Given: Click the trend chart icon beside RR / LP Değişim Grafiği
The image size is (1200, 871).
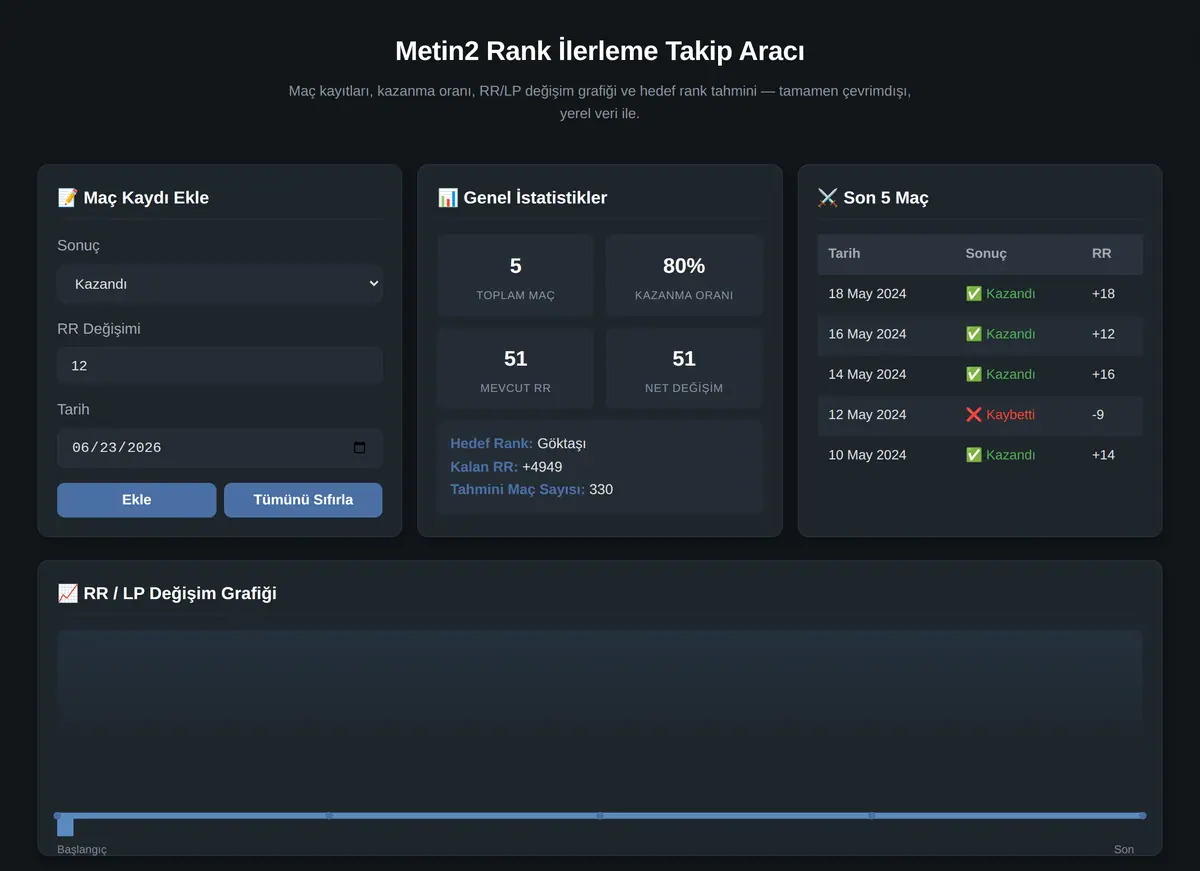Looking at the screenshot, I should pyautogui.click(x=67, y=593).
